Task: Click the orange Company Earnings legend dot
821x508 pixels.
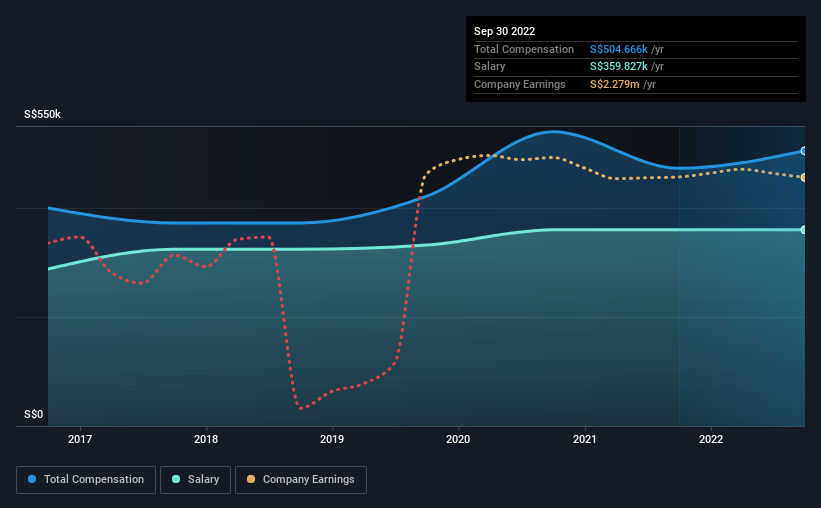Action: (x=251, y=479)
